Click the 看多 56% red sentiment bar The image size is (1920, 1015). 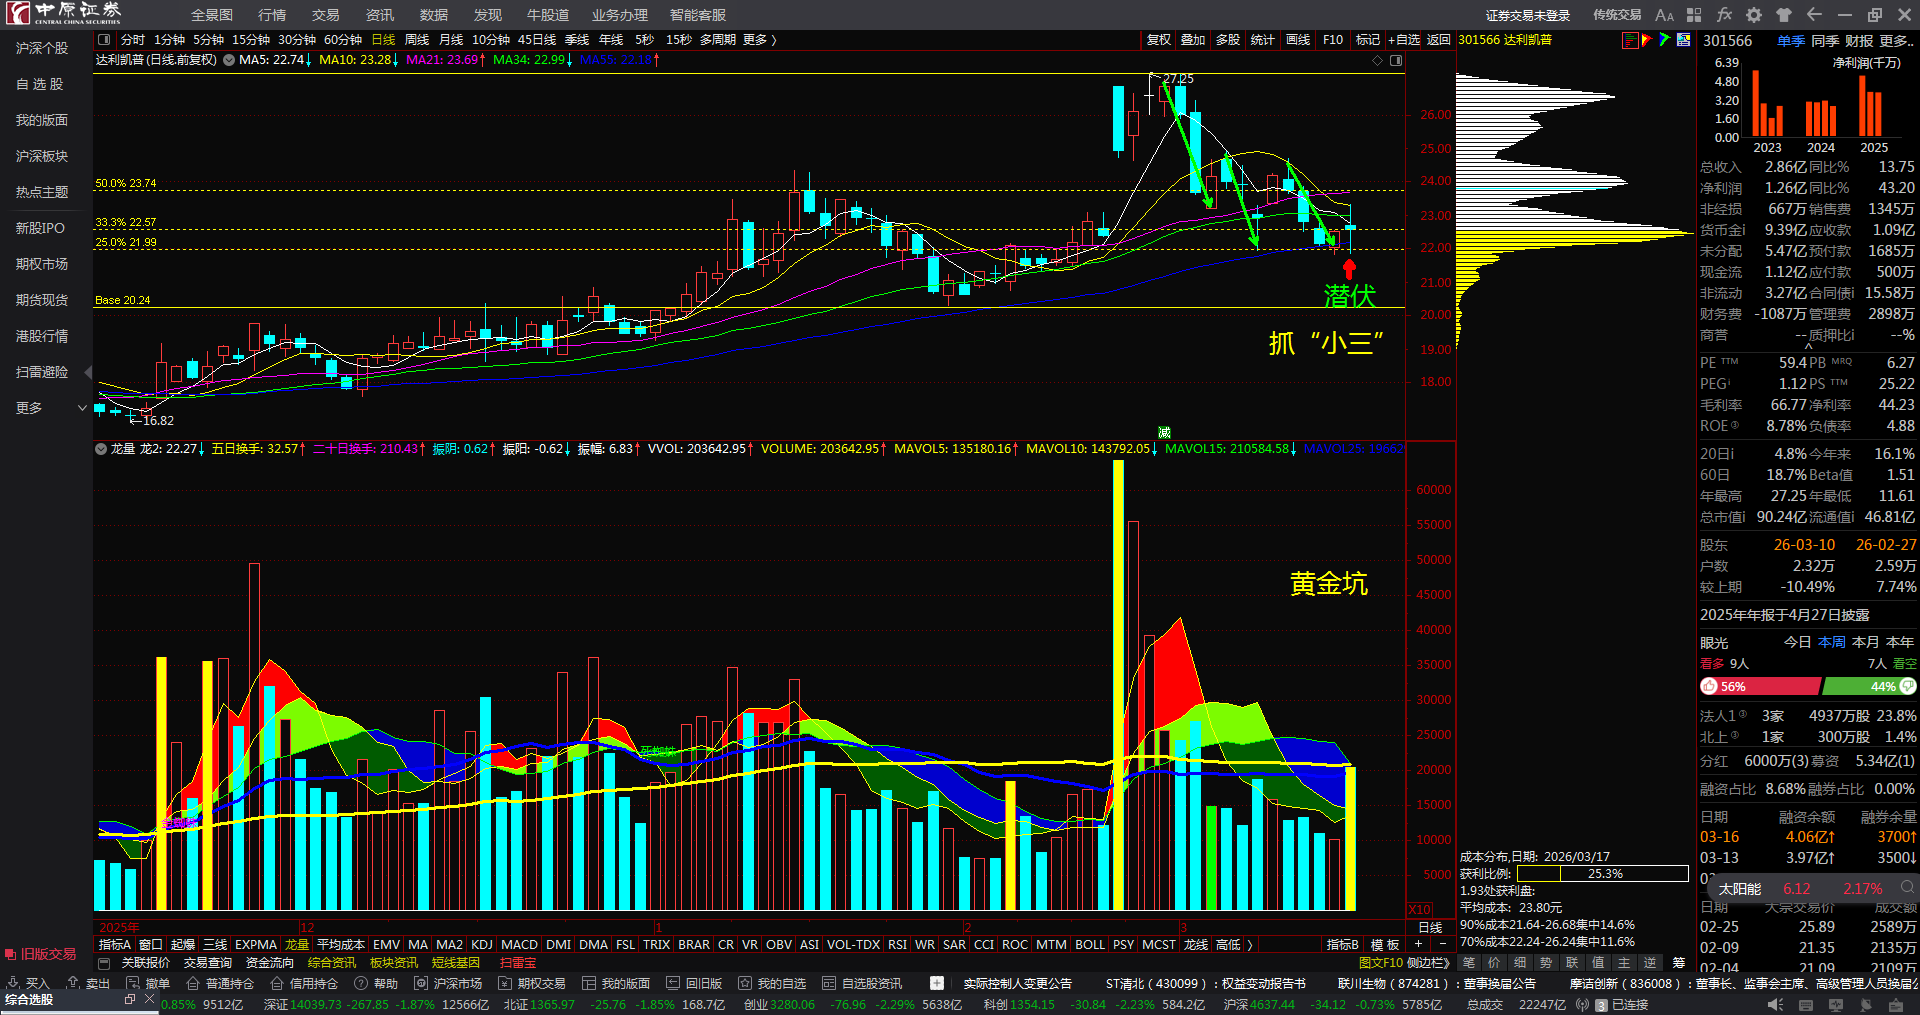(x=1759, y=686)
